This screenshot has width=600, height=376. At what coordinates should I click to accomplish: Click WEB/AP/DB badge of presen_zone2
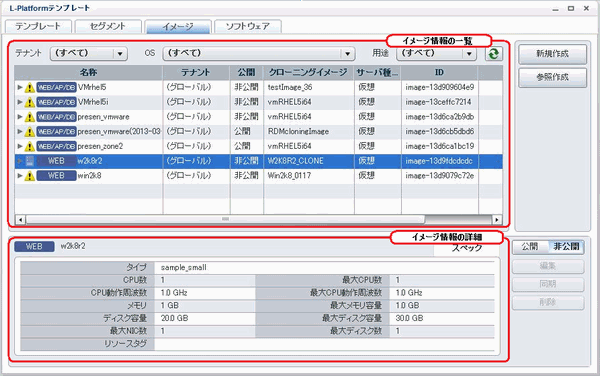[56, 146]
